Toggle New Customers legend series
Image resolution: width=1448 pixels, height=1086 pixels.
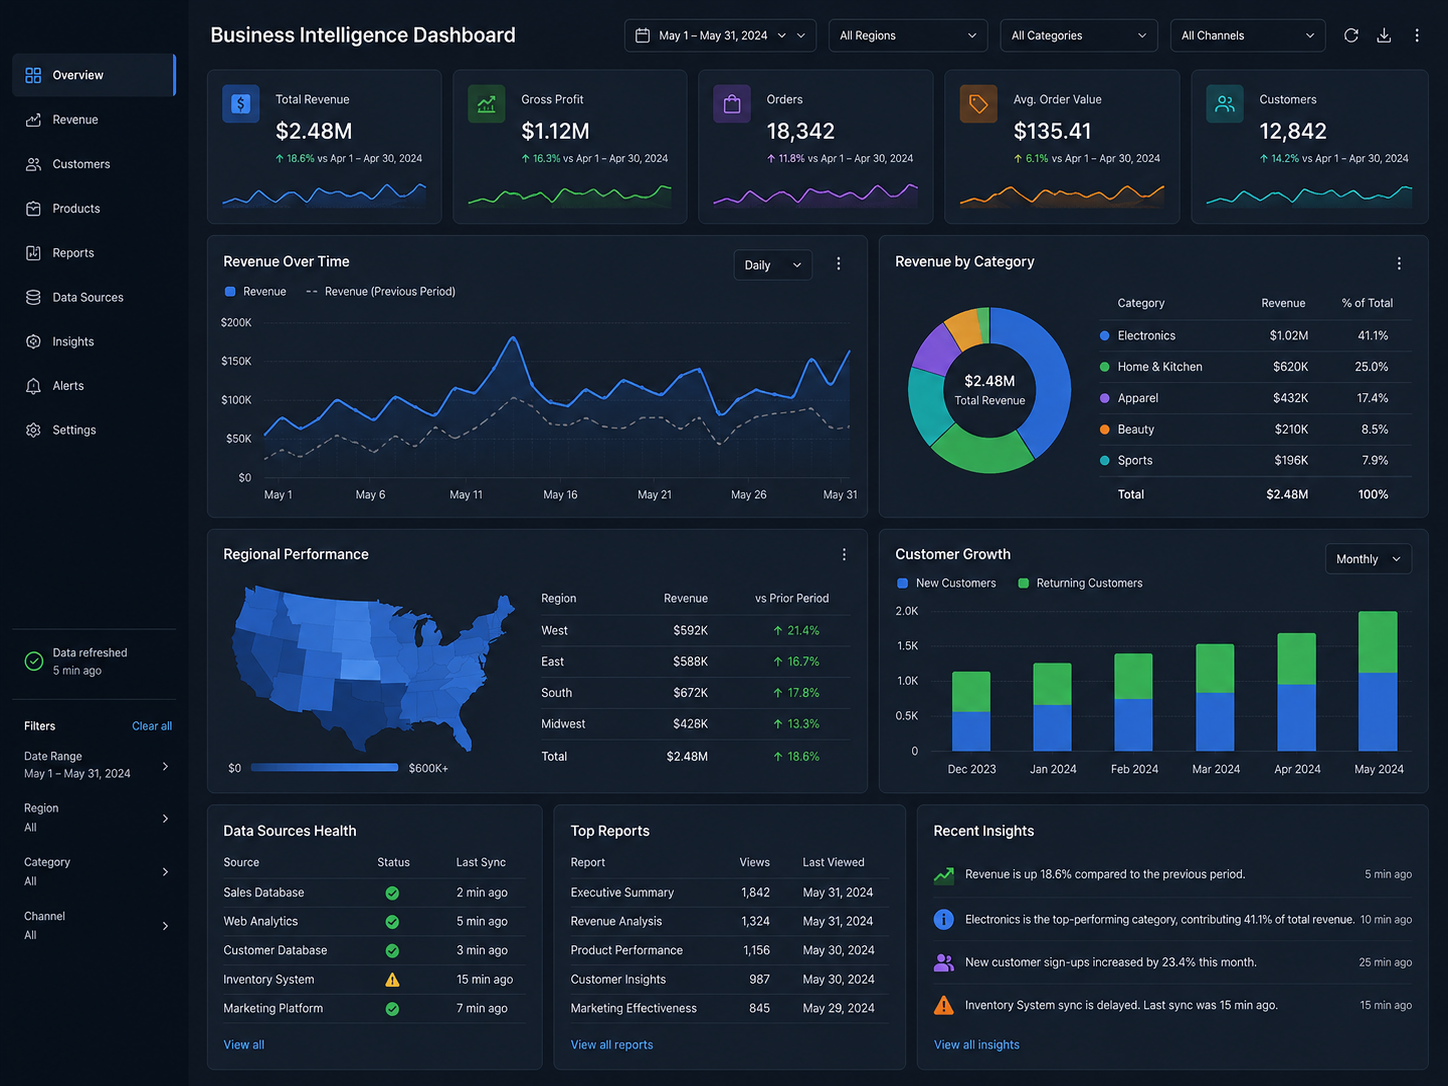(x=947, y=583)
